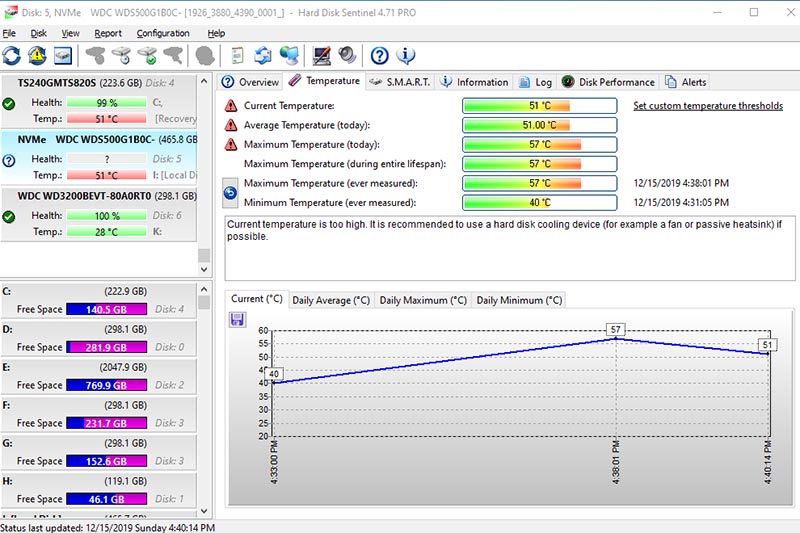The height and width of the screenshot is (533, 800).
Task: Click the save floppy icon above the graph
Action: click(237, 319)
